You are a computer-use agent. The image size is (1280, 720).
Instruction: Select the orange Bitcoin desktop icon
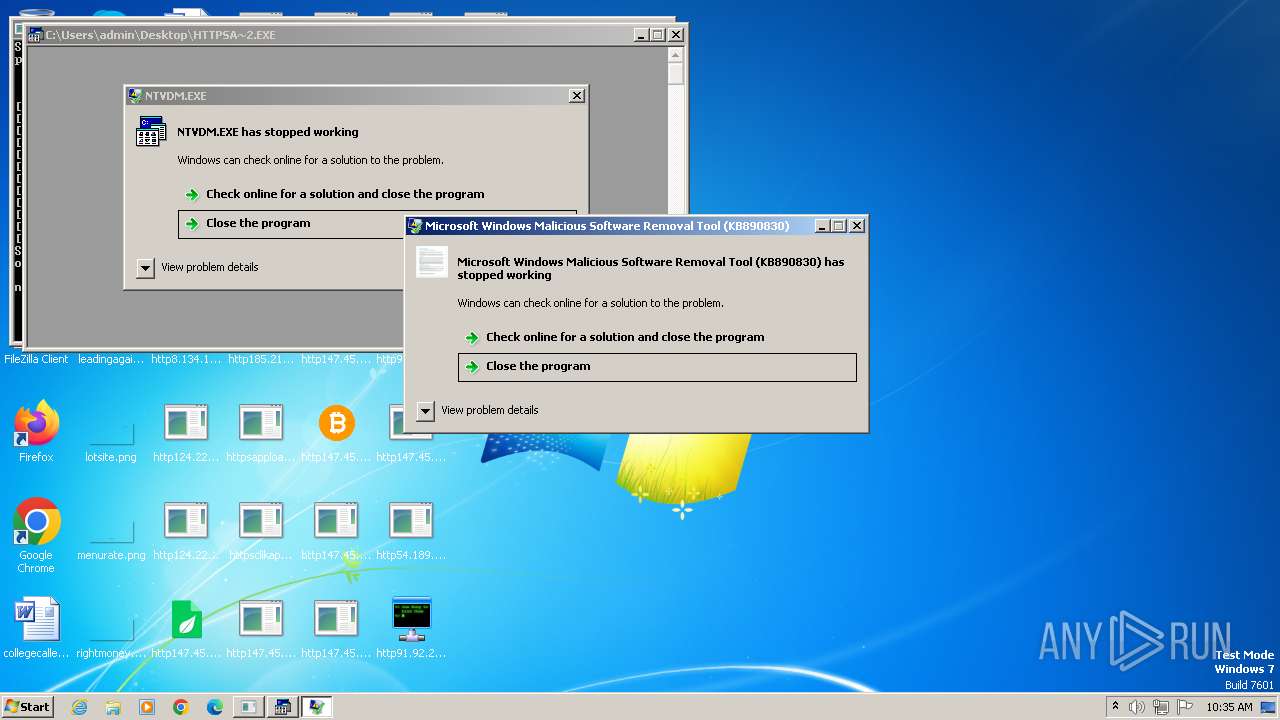tap(337, 423)
